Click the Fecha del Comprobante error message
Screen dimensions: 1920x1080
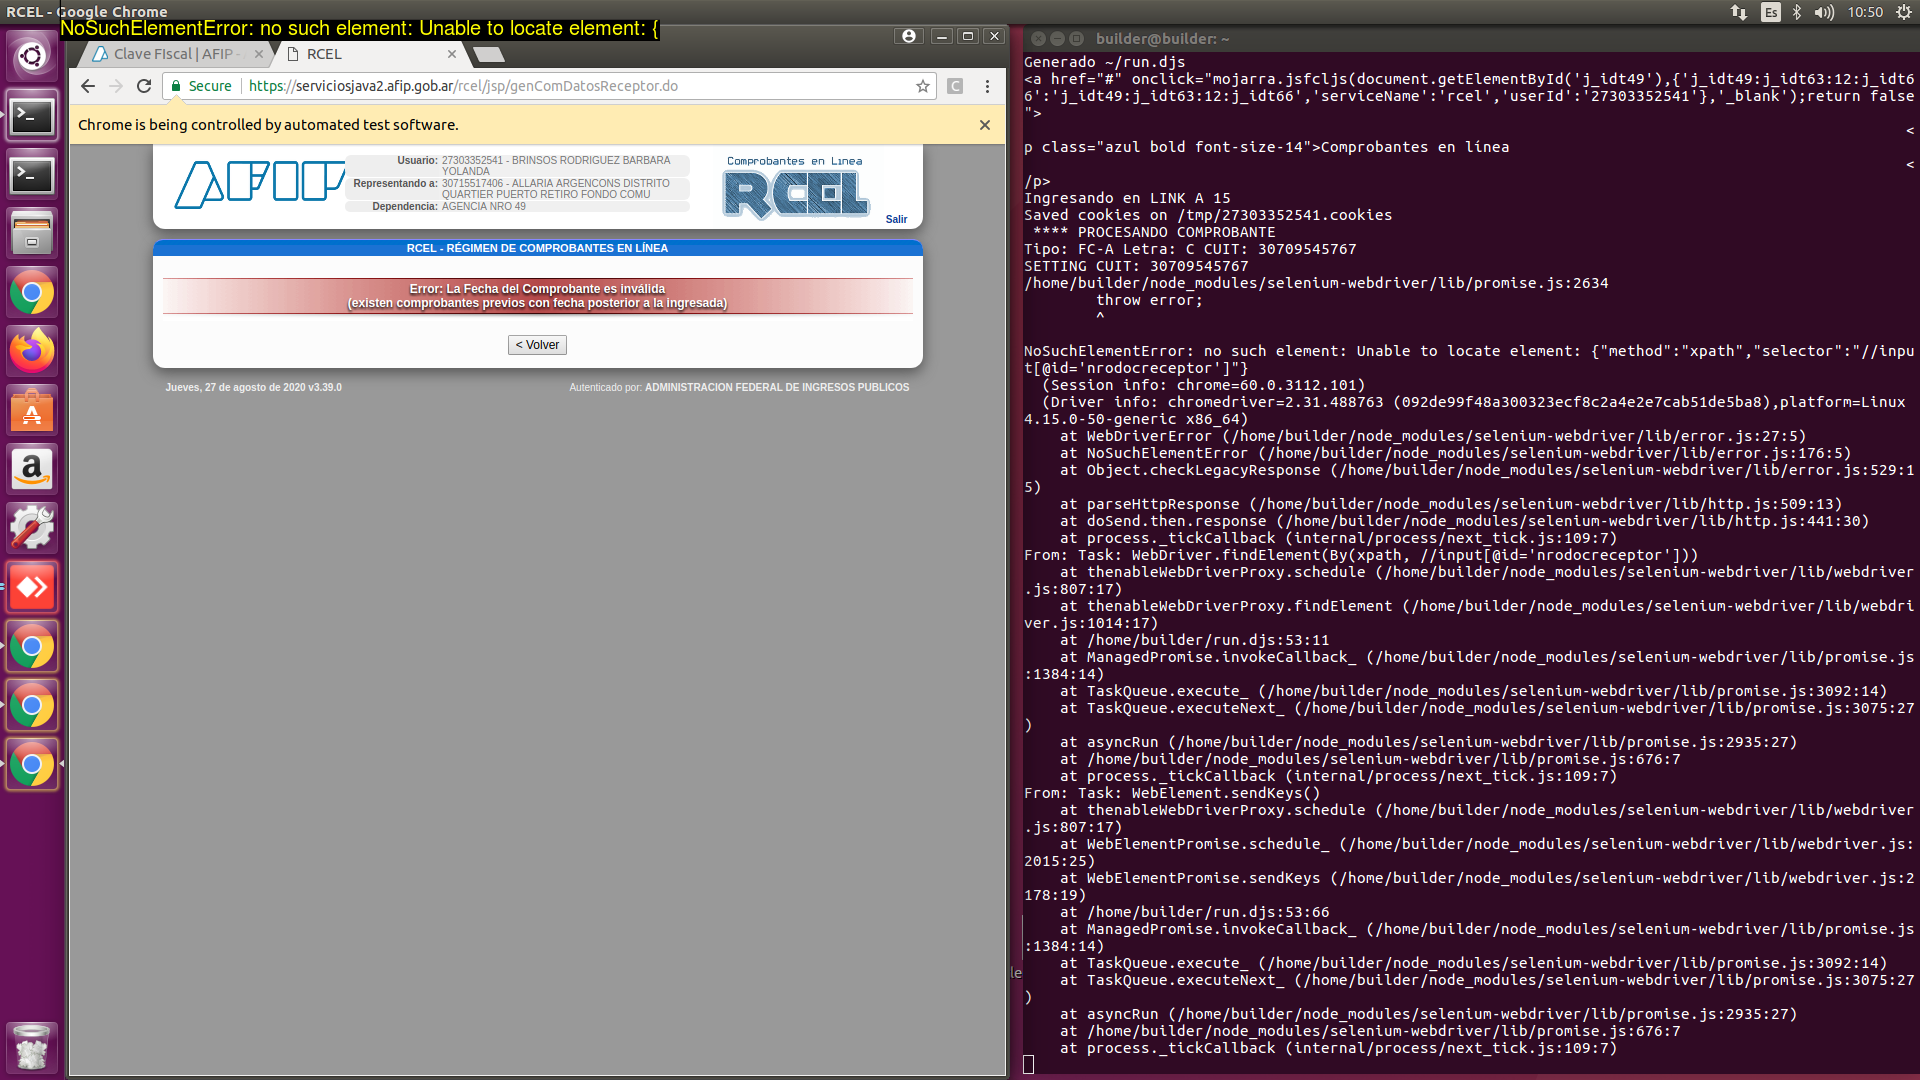point(537,296)
